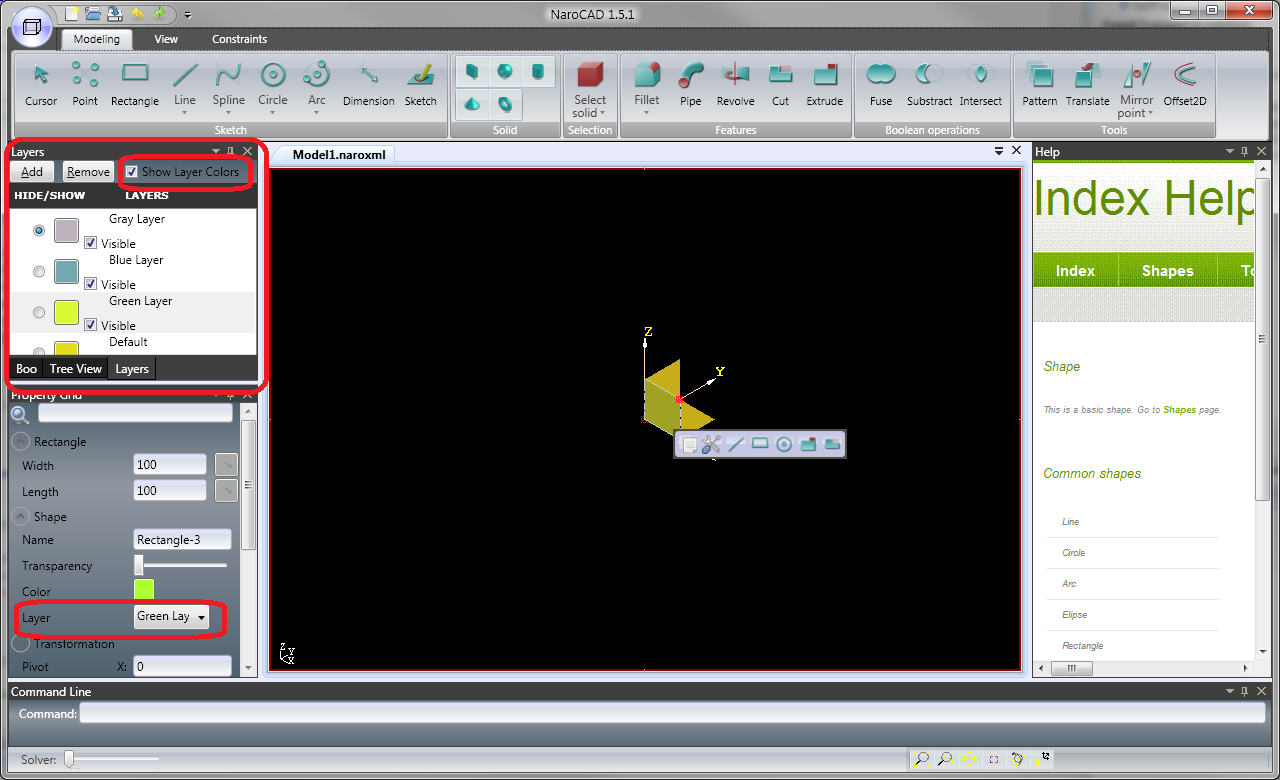Follow the Shapes link in the help text
1280x780 pixels.
click(x=1179, y=410)
